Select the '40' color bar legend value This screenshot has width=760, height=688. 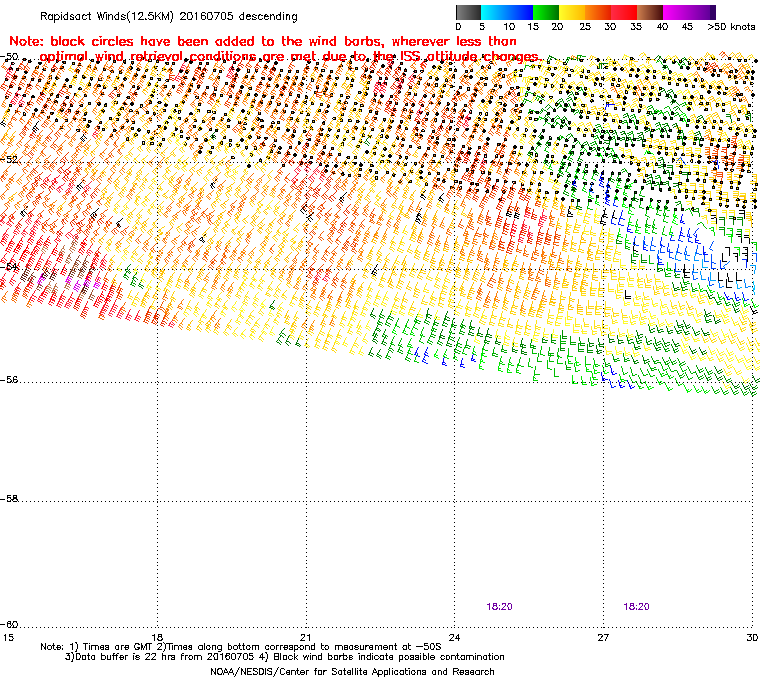662,27
